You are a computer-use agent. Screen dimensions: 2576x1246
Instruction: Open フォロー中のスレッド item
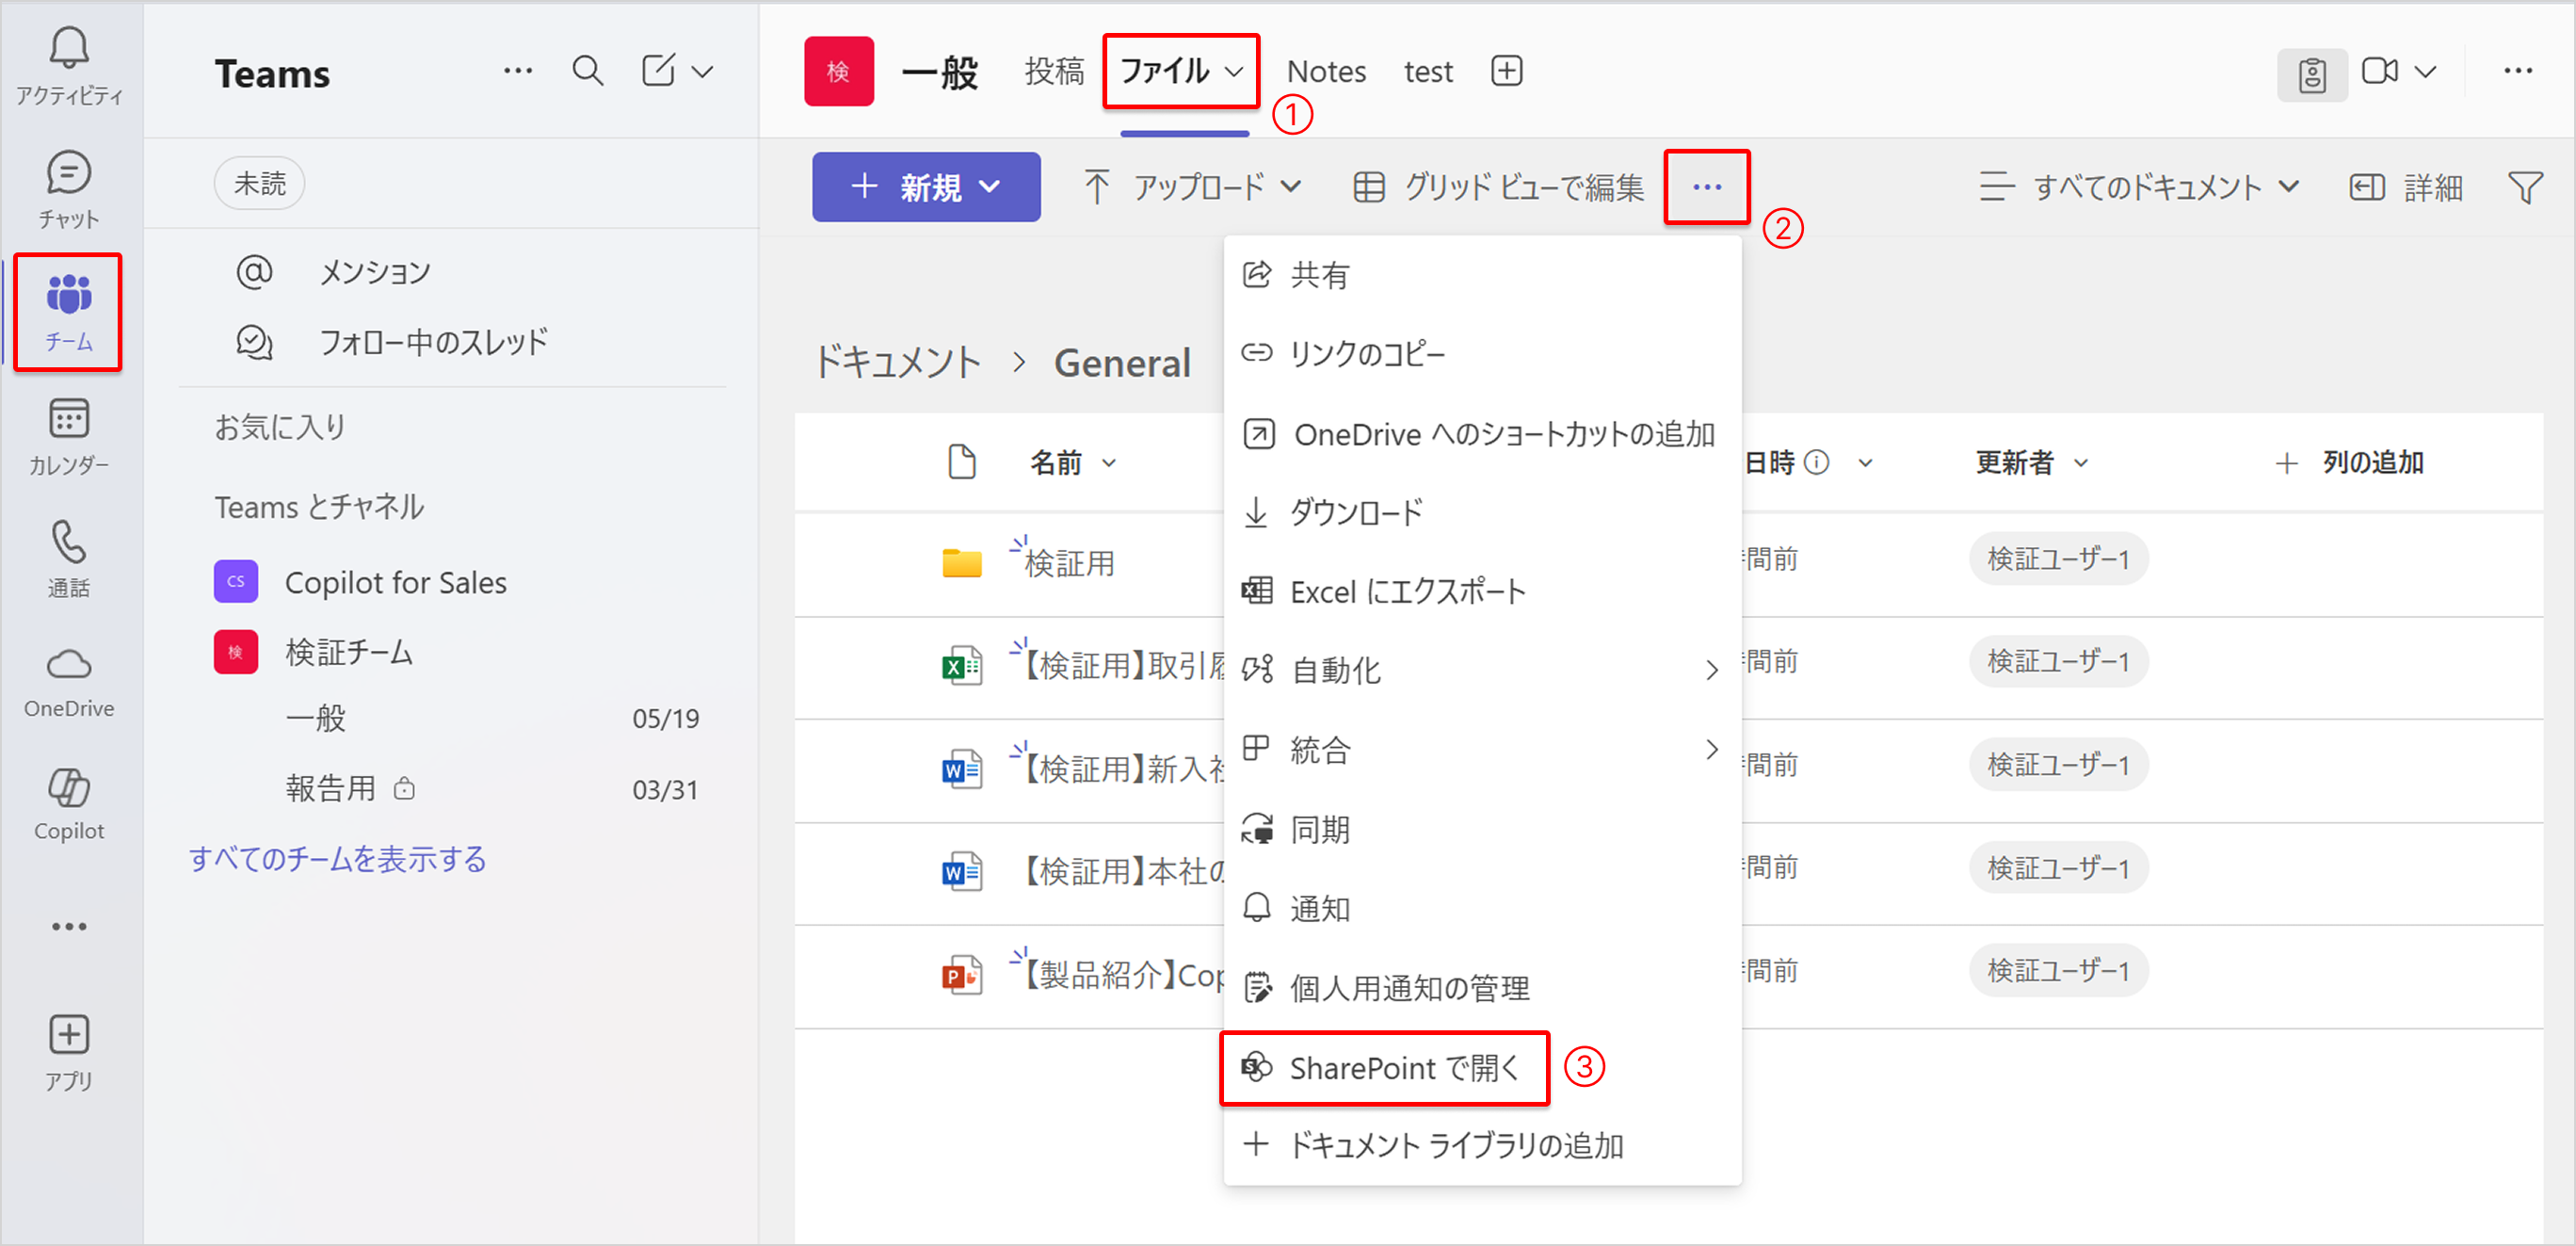(433, 342)
